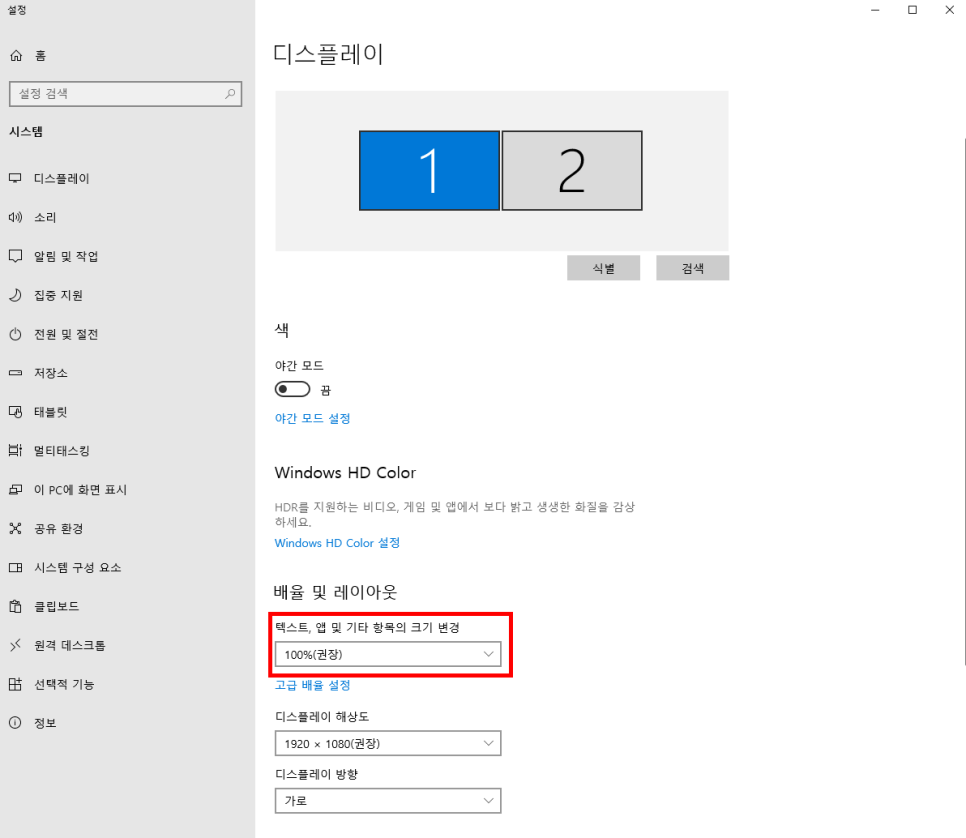Click the 선택적 기능 icon
The width and height of the screenshot is (966, 838).
click(x=15, y=684)
